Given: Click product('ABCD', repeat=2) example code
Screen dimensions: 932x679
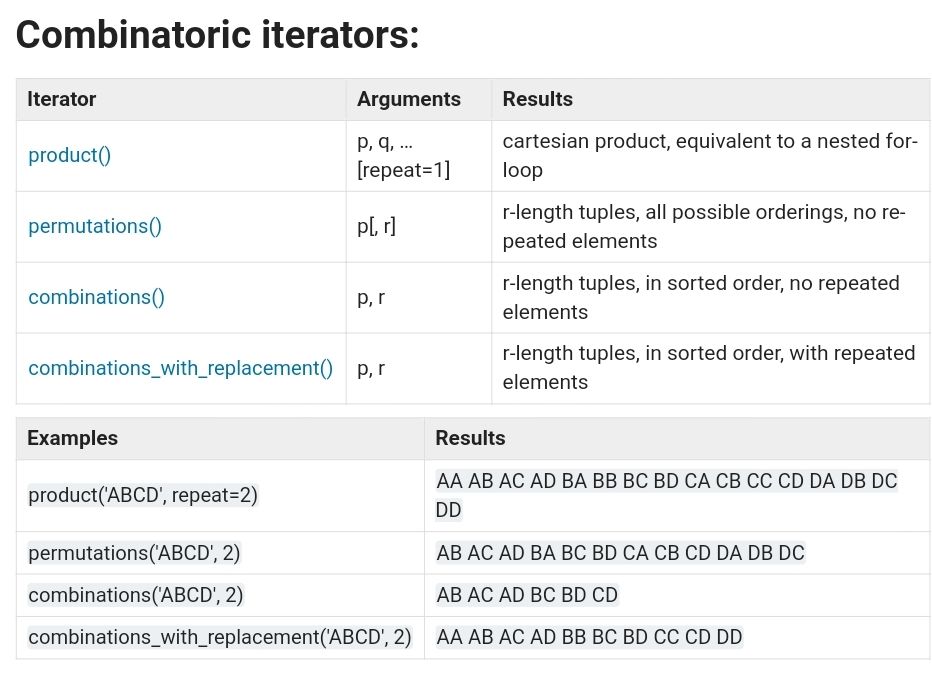Looking at the screenshot, I should [x=143, y=495].
